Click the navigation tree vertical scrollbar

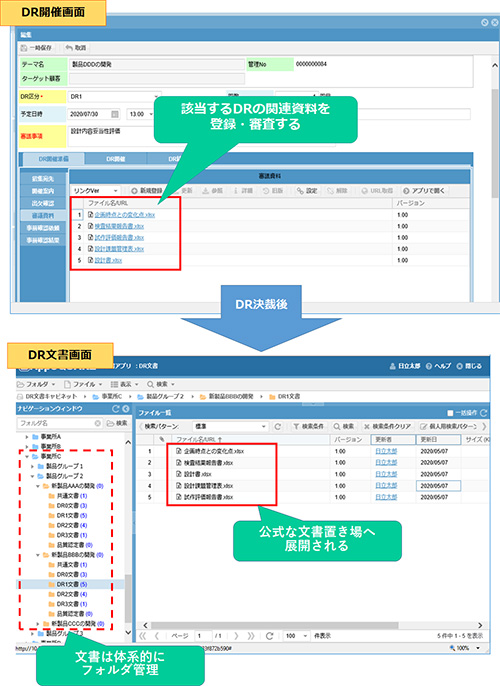coord(128,599)
